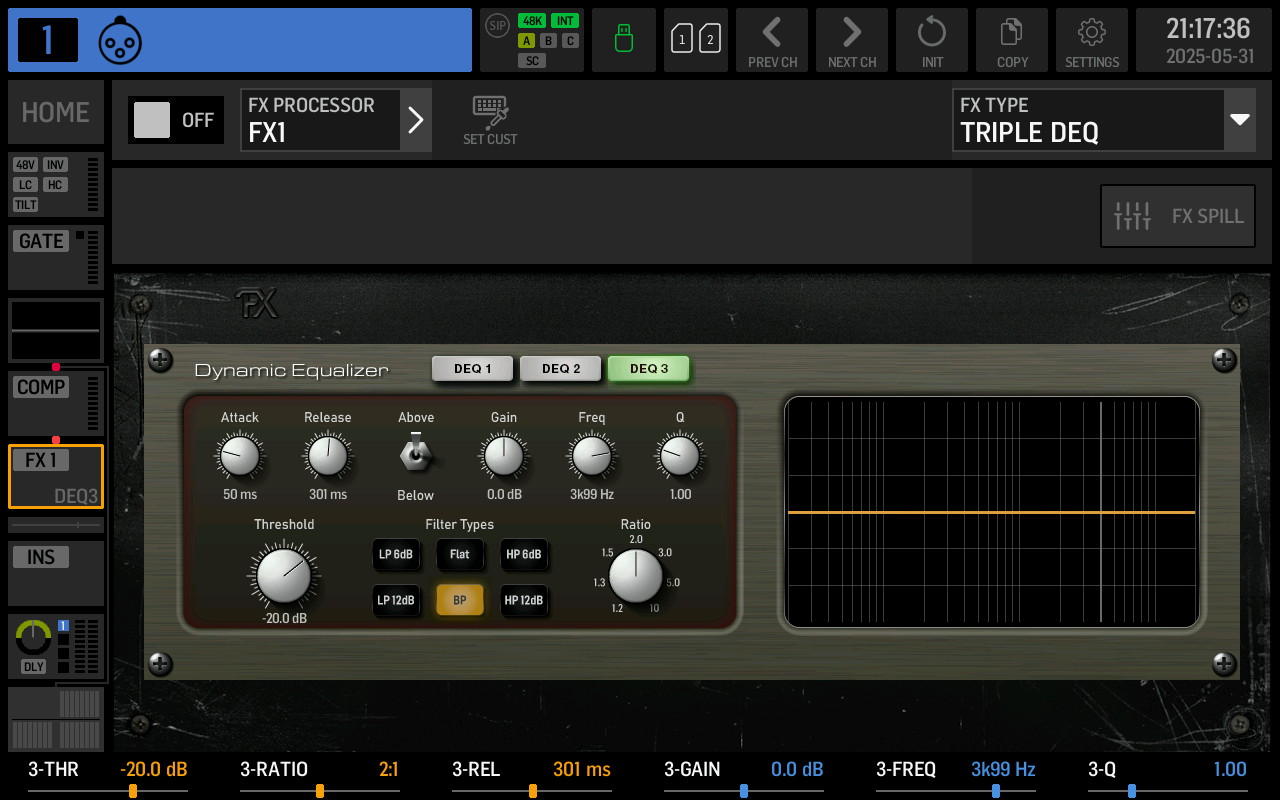1280x800 pixels.
Task: Flip the Above/Below toggle switch
Action: tap(416, 455)
